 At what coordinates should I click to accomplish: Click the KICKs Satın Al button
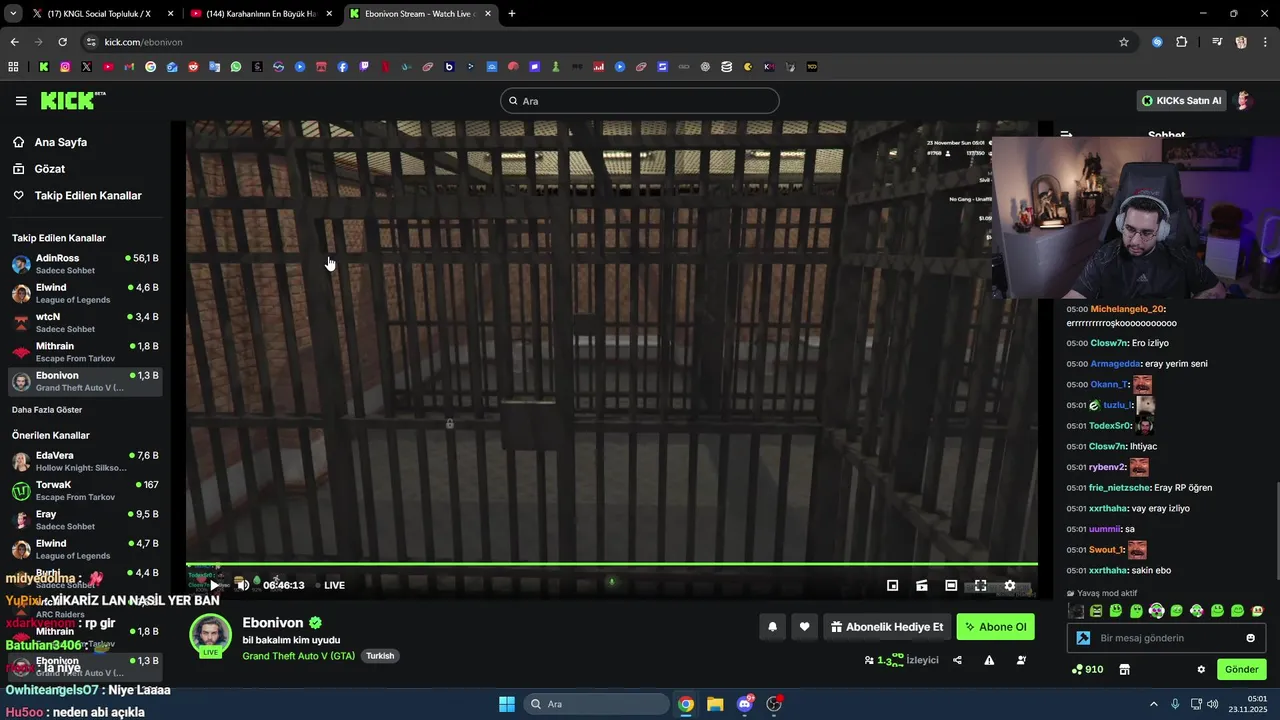point(1181,101)
